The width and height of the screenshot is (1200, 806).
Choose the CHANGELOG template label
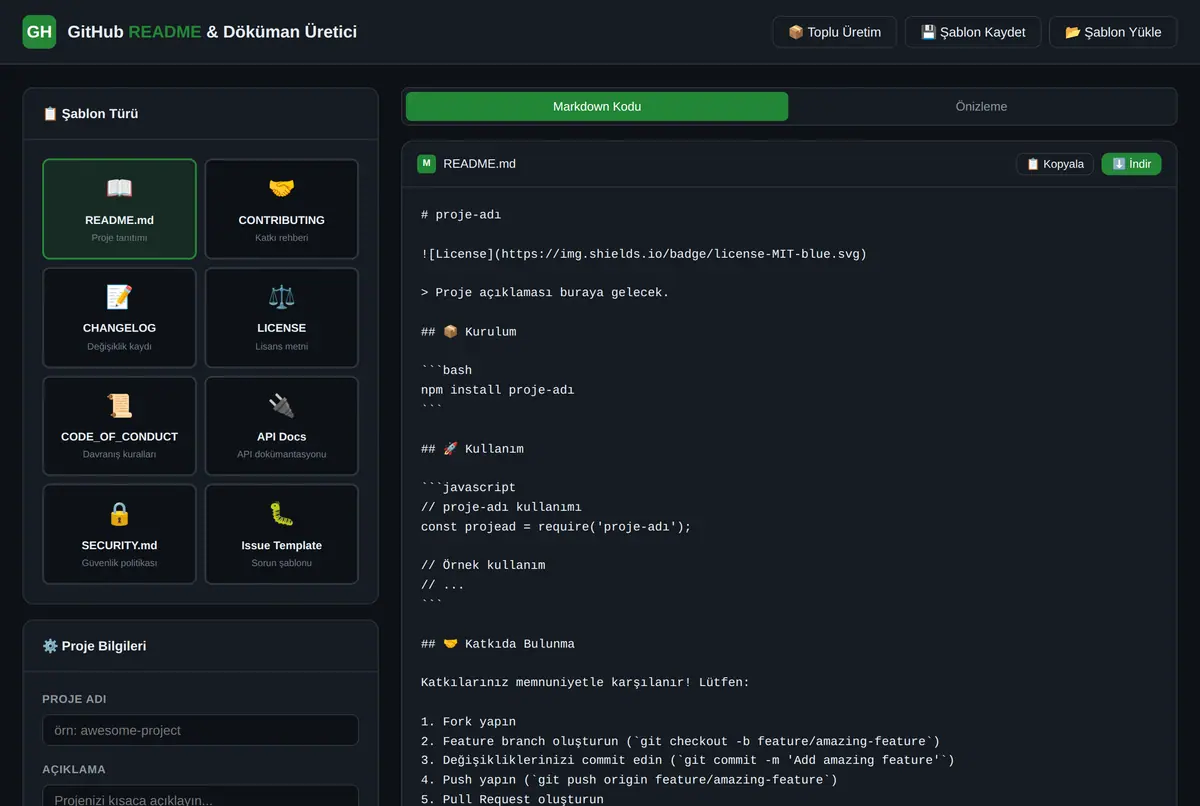[119, 328]
